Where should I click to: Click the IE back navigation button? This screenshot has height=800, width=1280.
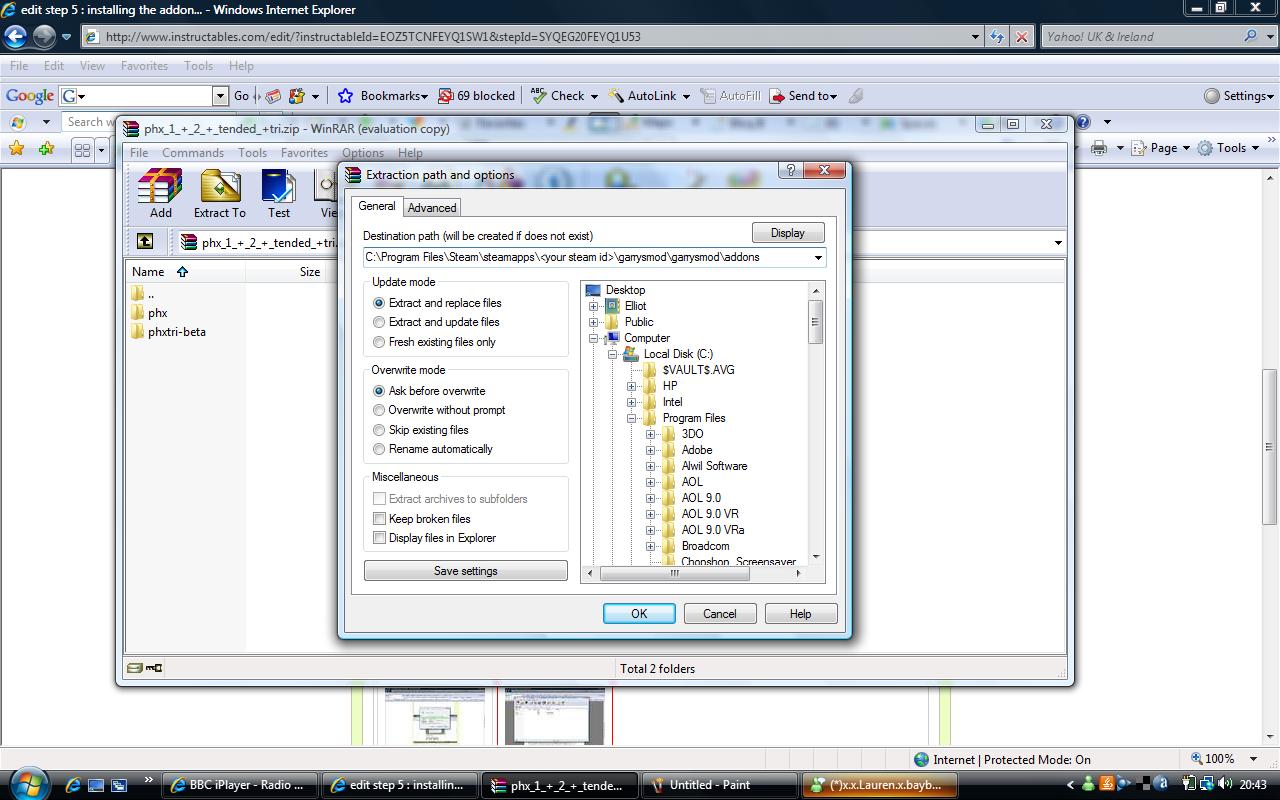pyautogui.click(x=15, y=37)
